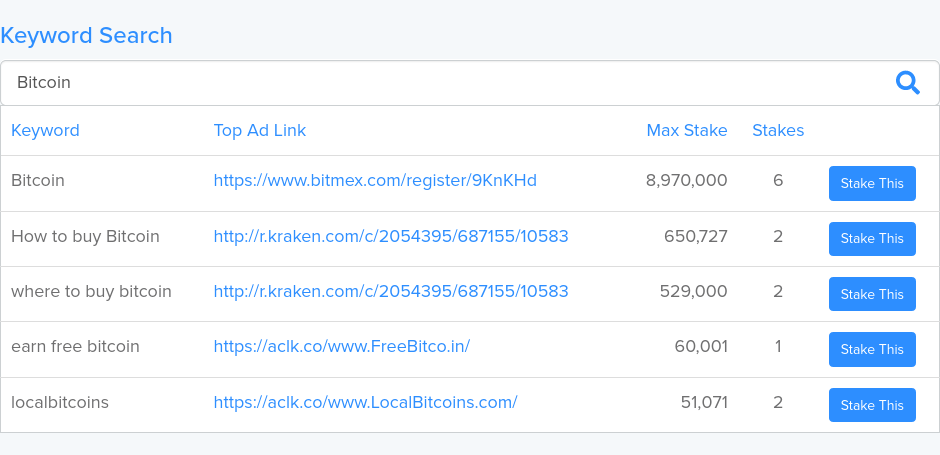The image size is (940, 455).
Task: Sort by the Max Stake column header
Action: click(x=687, y=131)
